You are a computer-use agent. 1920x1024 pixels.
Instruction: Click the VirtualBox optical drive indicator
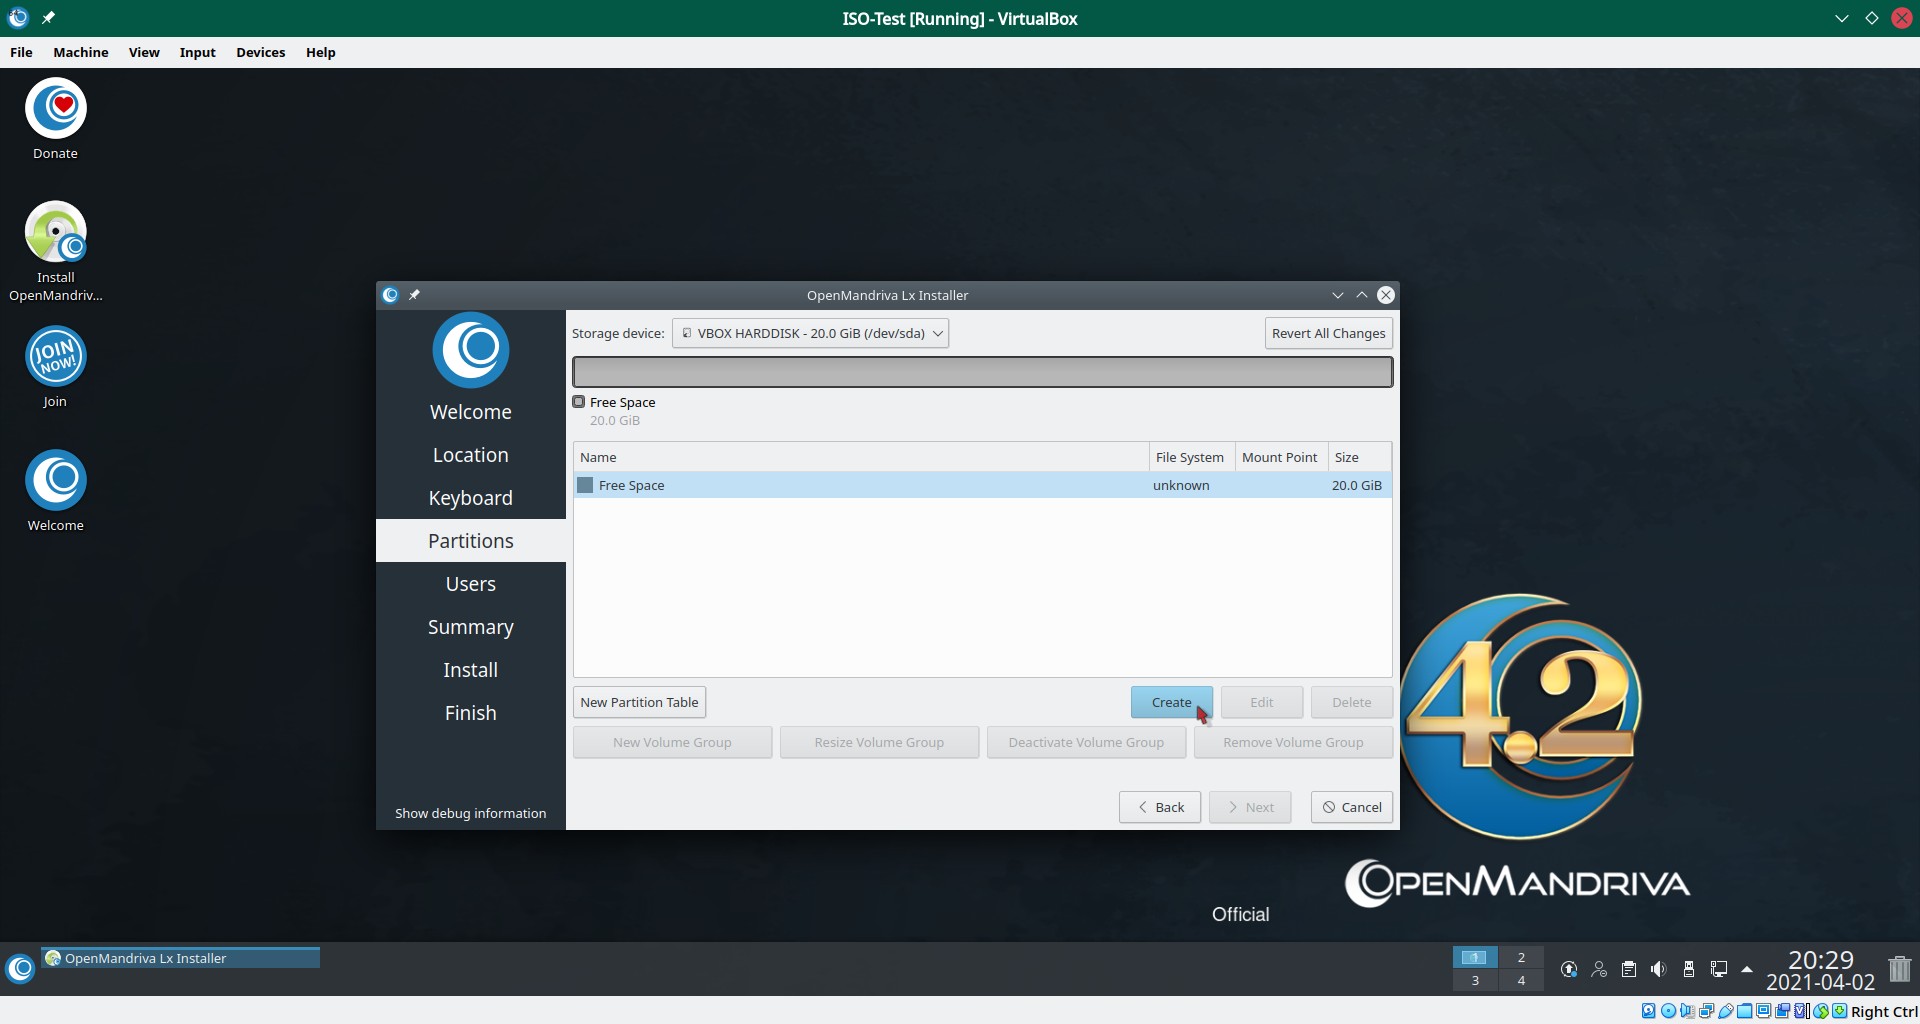1668,1011
